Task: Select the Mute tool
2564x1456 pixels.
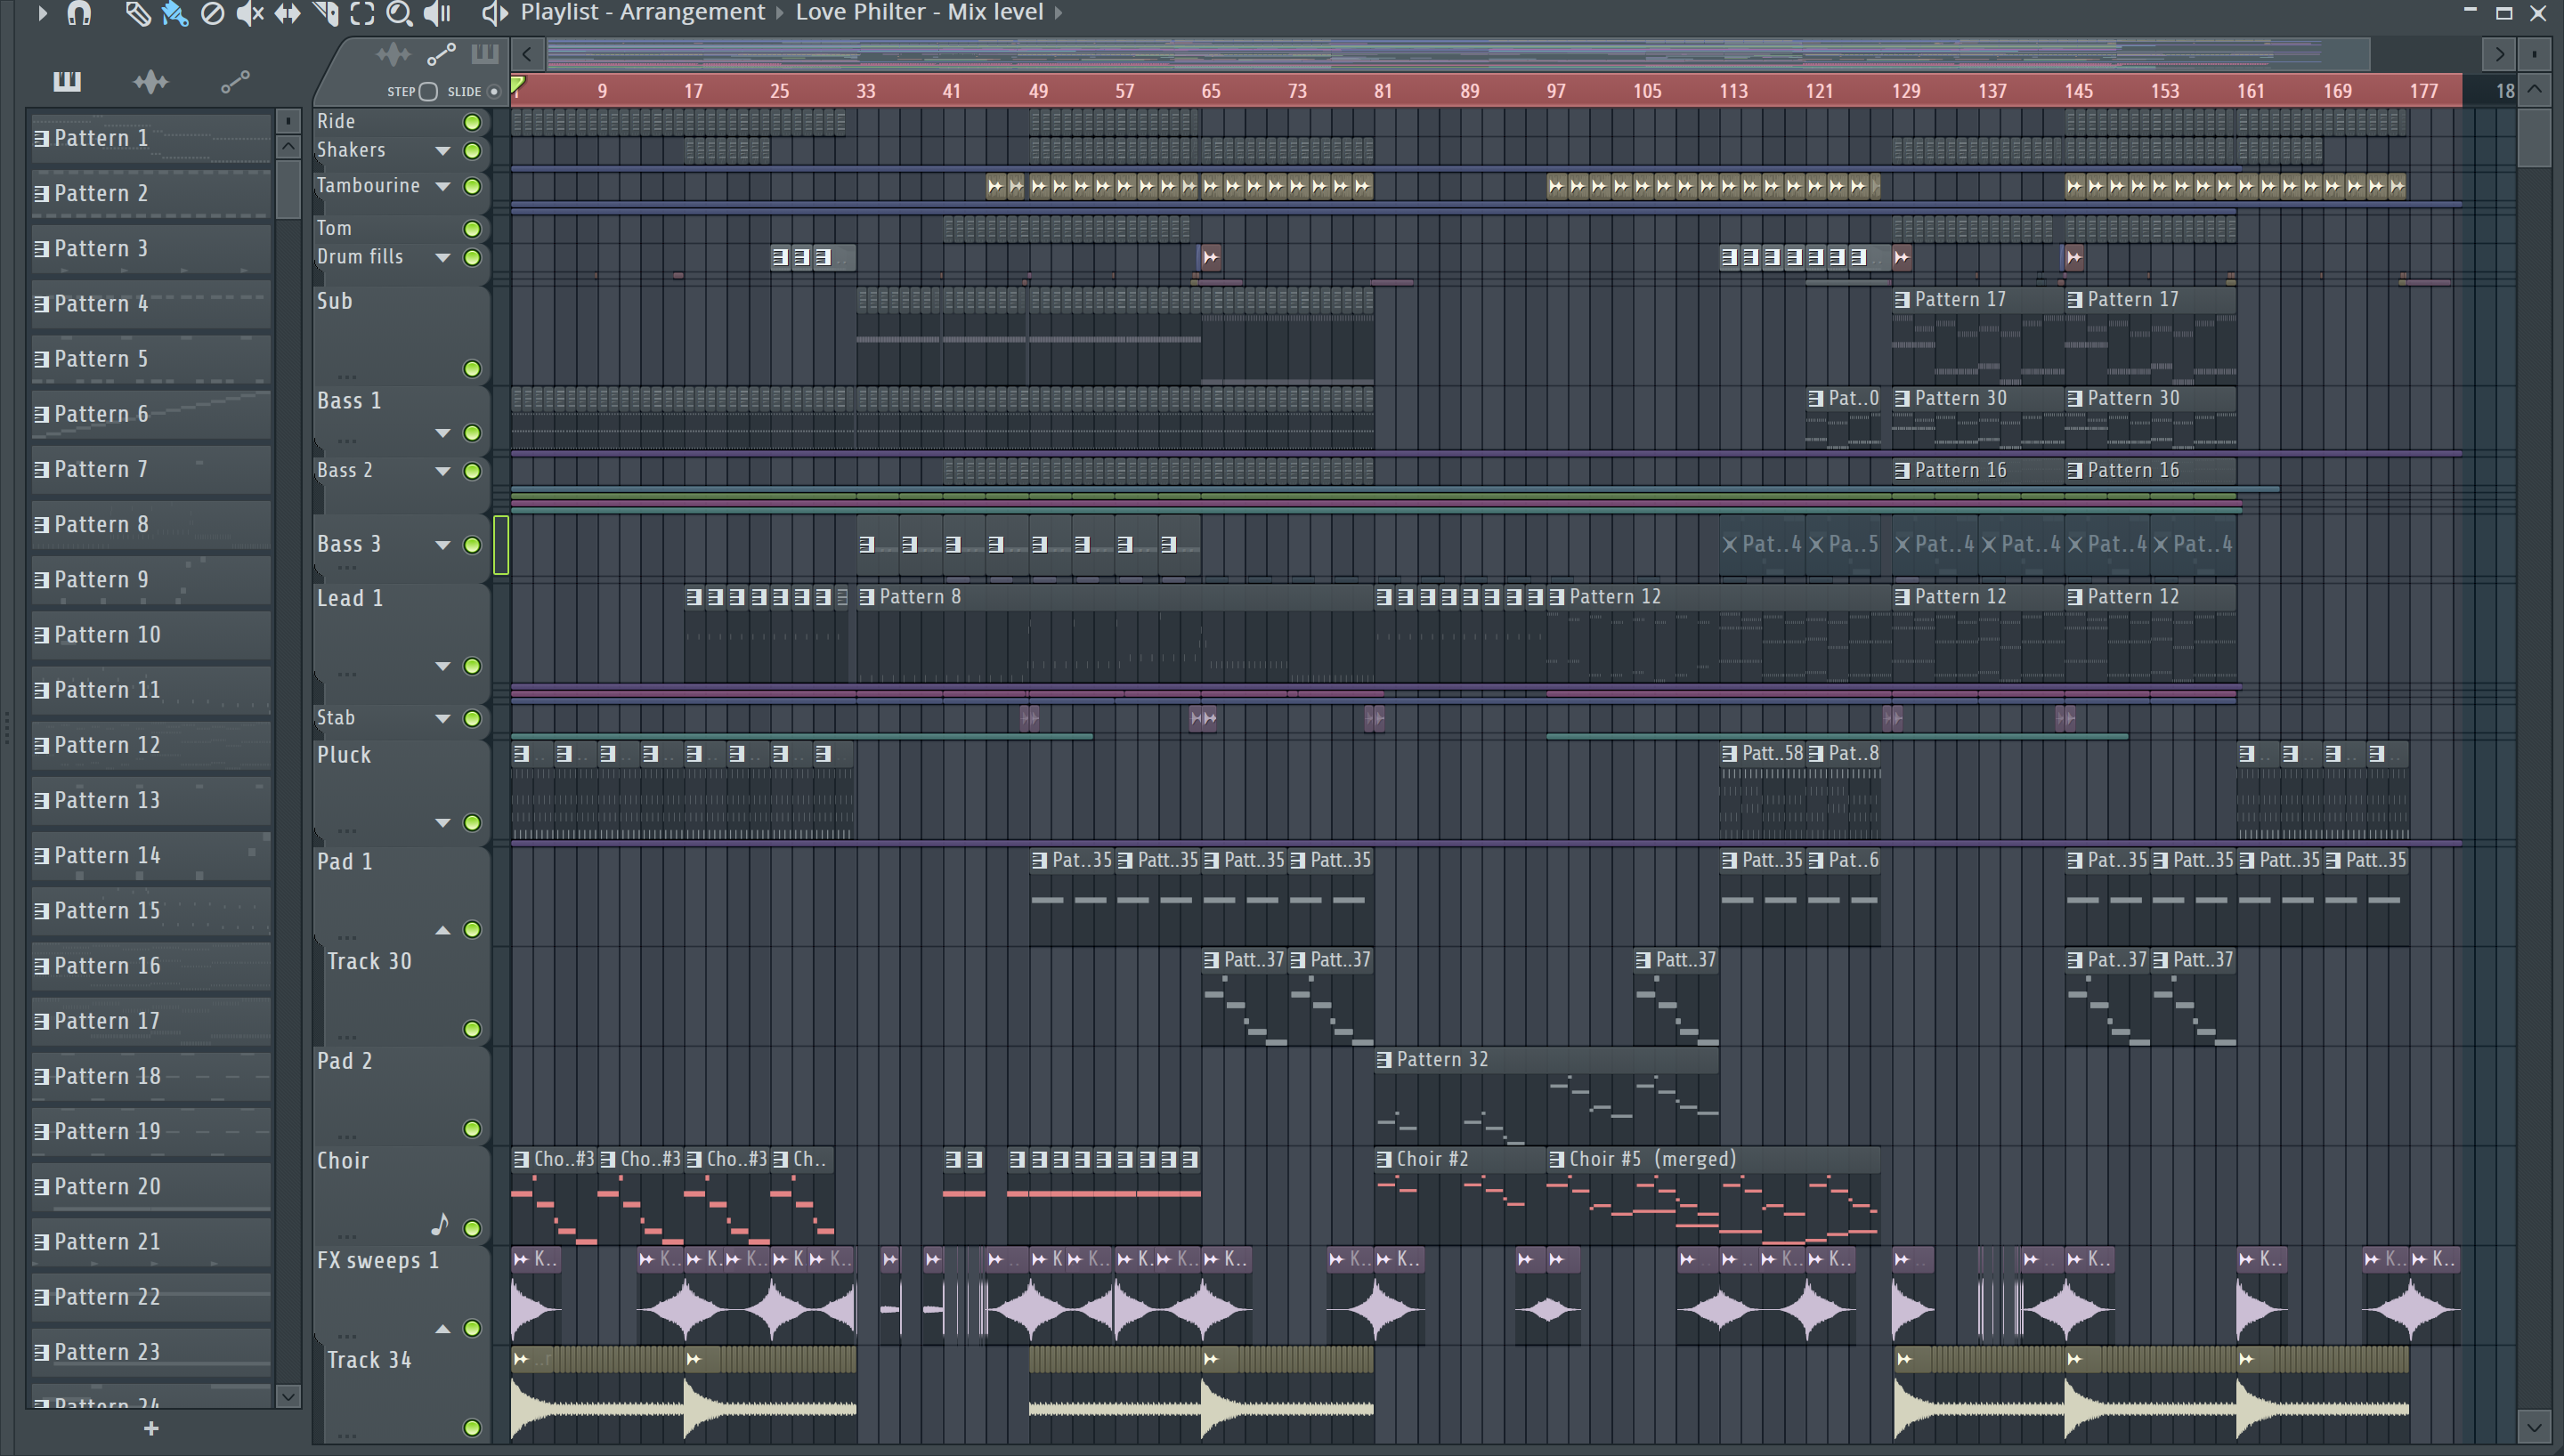Action: click(x=250, y=13)
